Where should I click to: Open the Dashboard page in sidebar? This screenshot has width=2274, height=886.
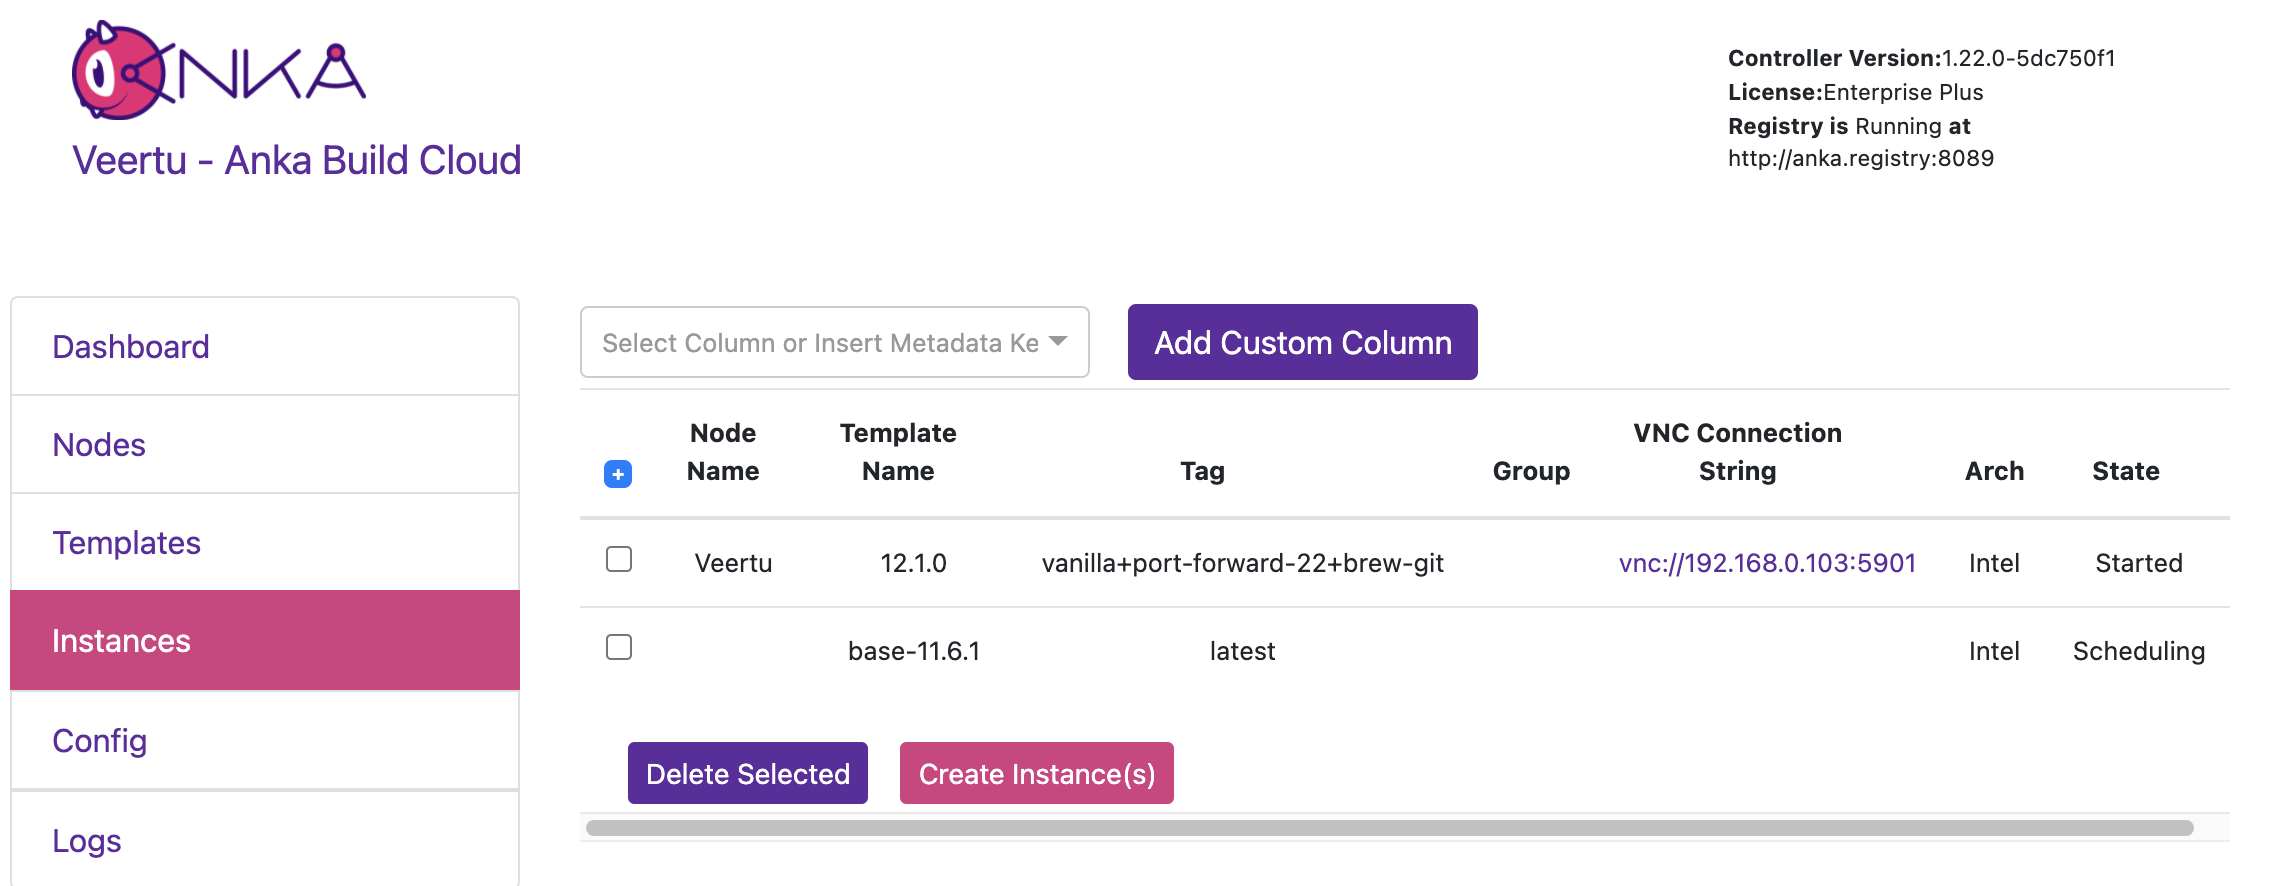[131, 347]
